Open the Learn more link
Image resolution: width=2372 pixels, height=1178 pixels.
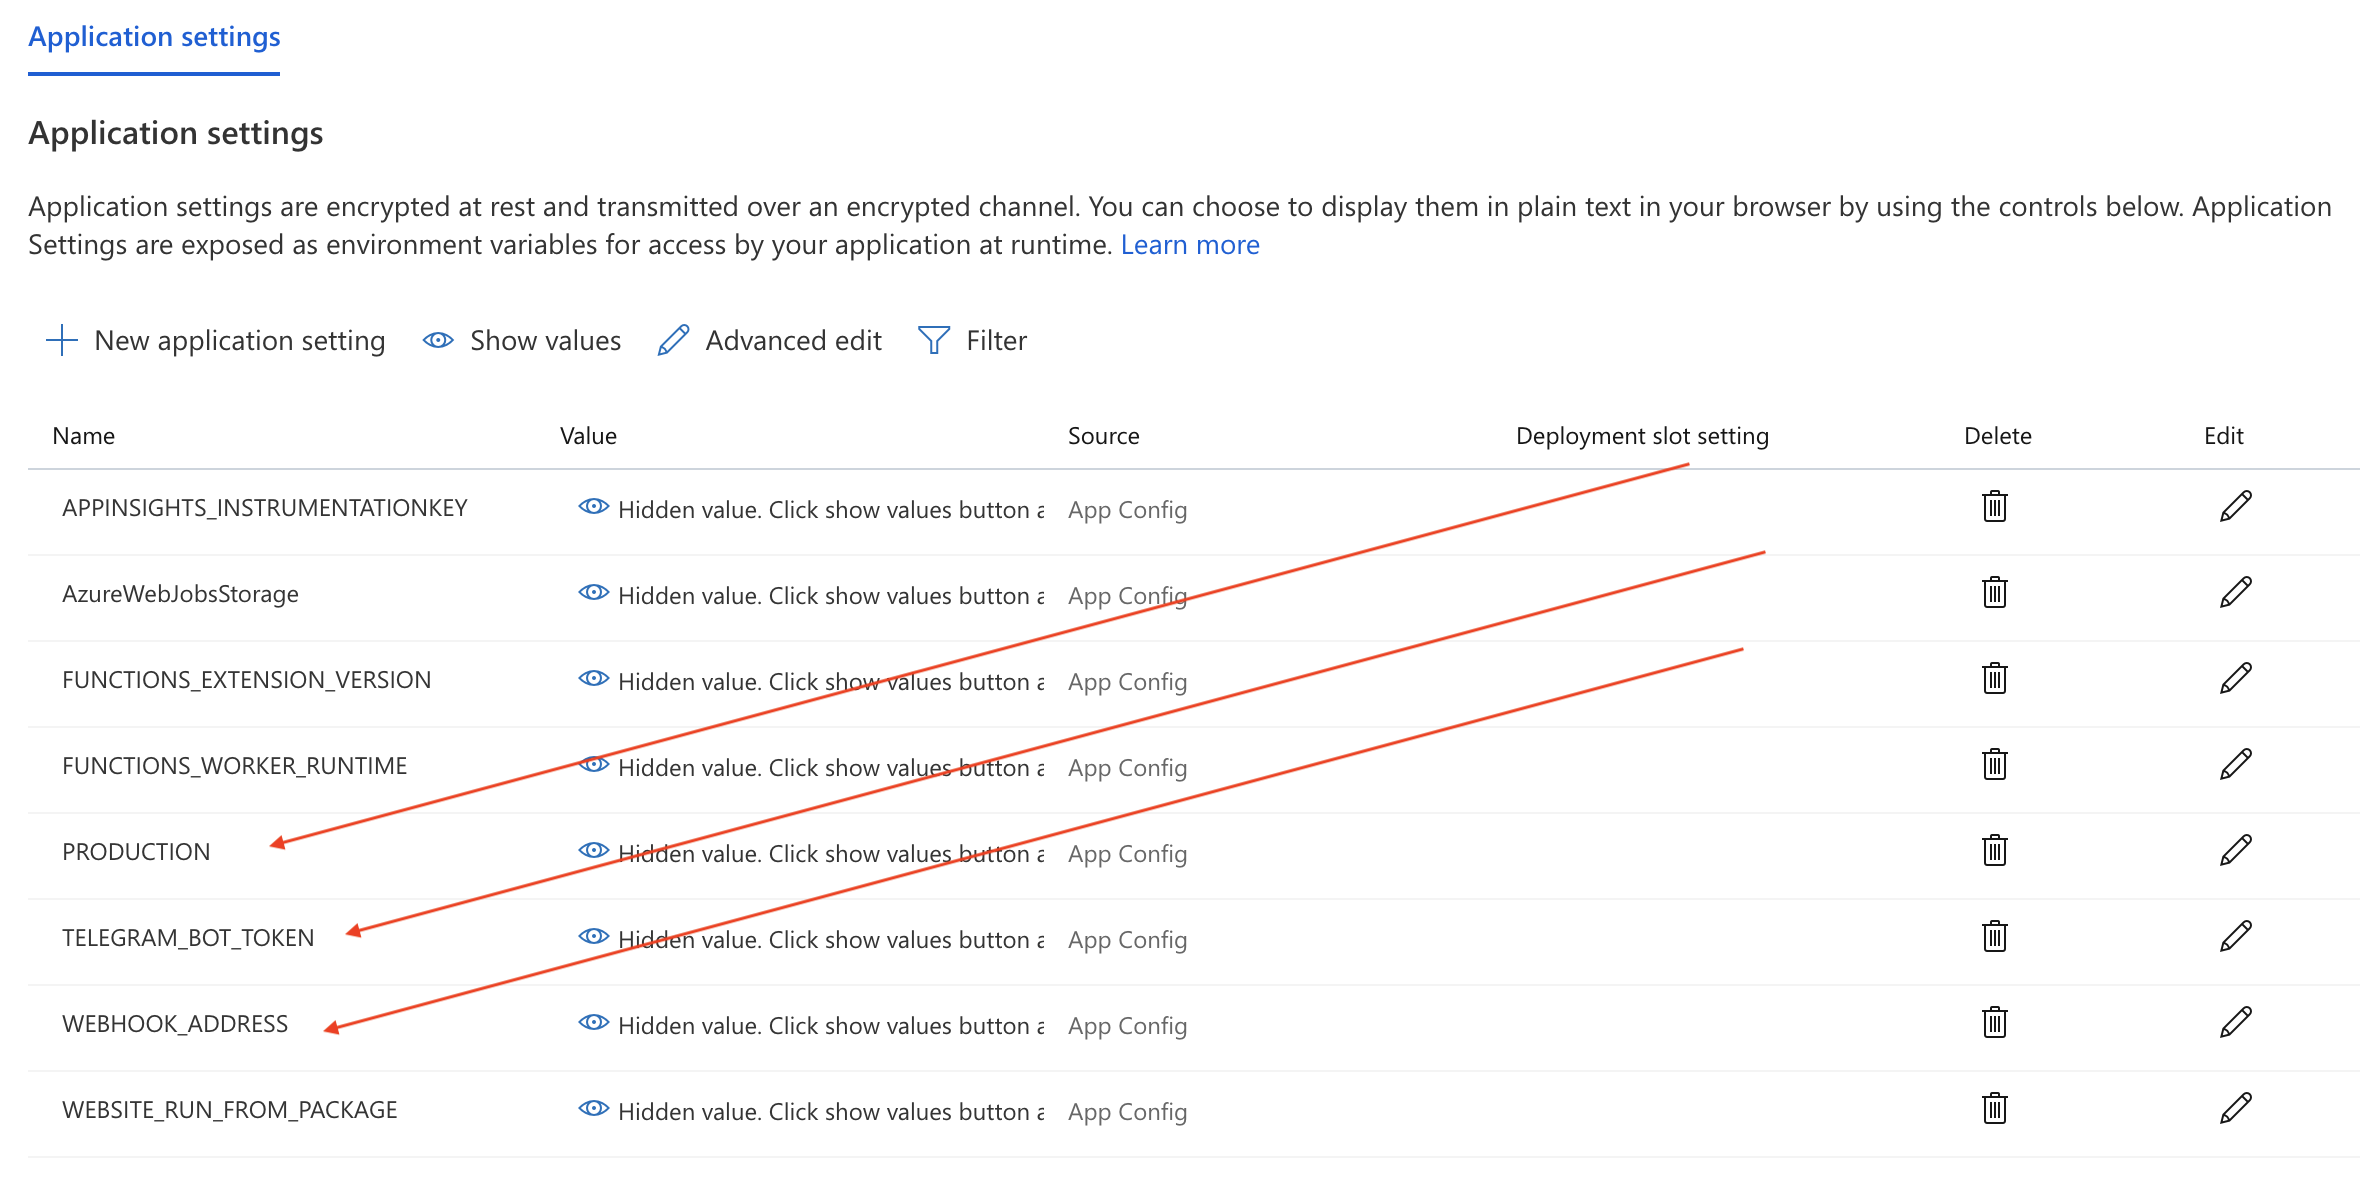coord(1189,245)
